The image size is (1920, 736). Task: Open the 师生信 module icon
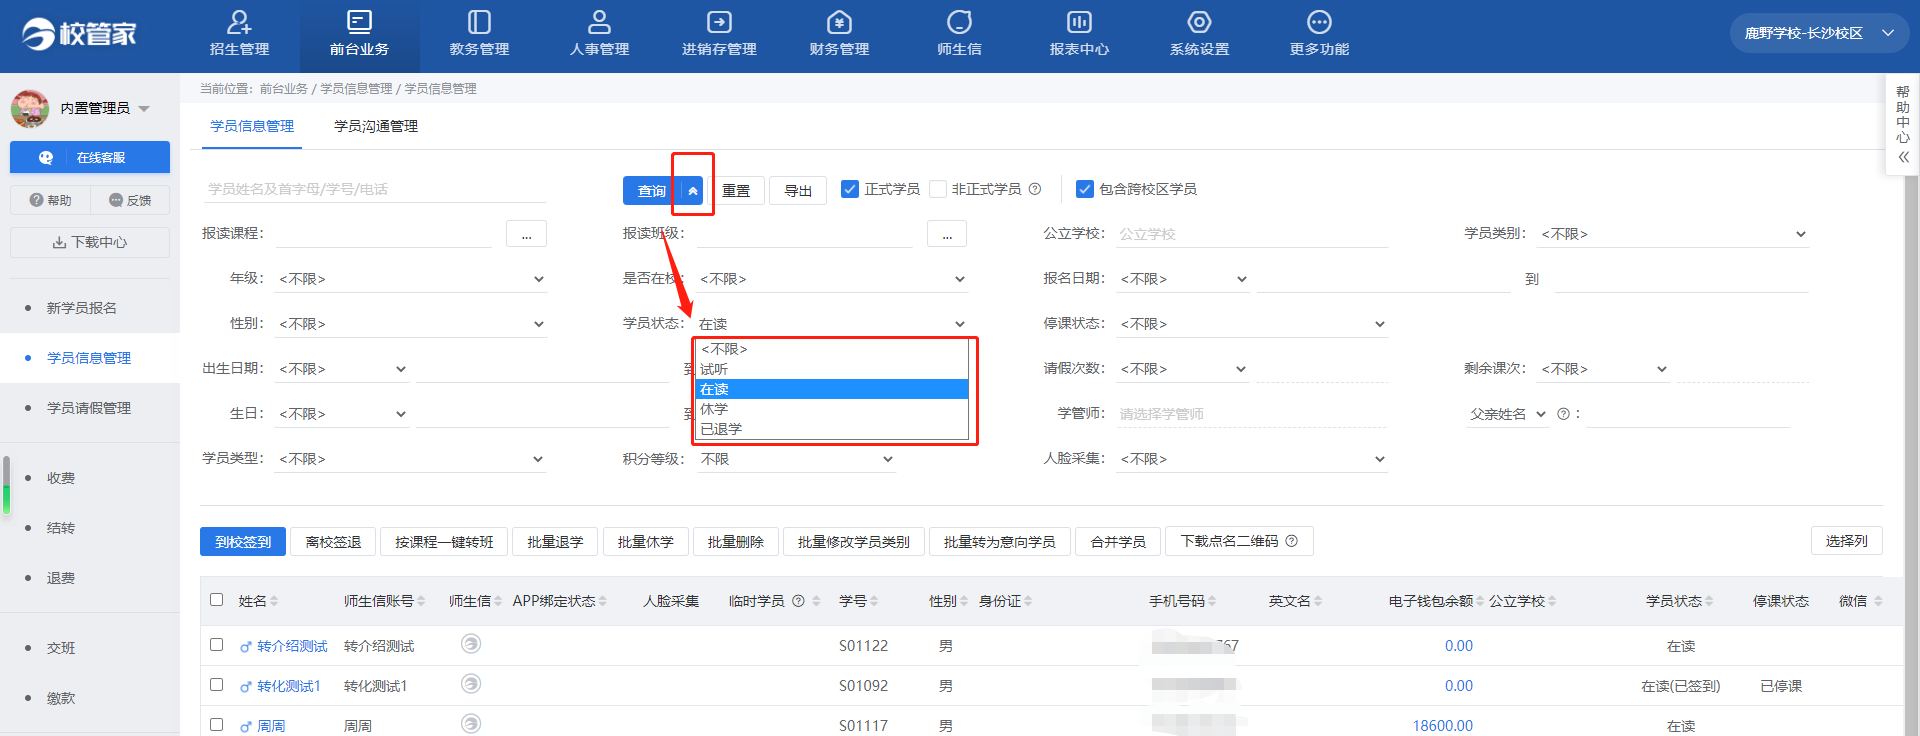[x=959, y=22]
